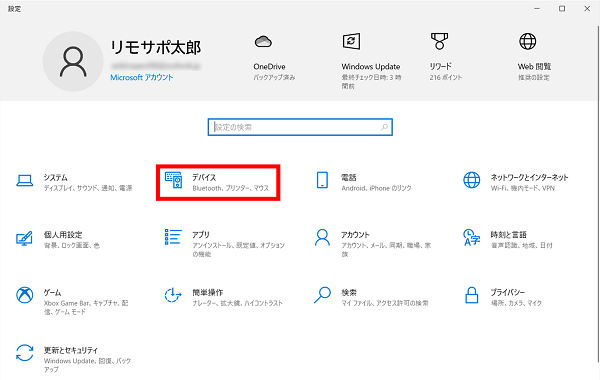Image resolution: width=600 pixels, height=380 pixels.
Task: Click the Wi-Fi、機内モード、VPN description
Action: 523,188
